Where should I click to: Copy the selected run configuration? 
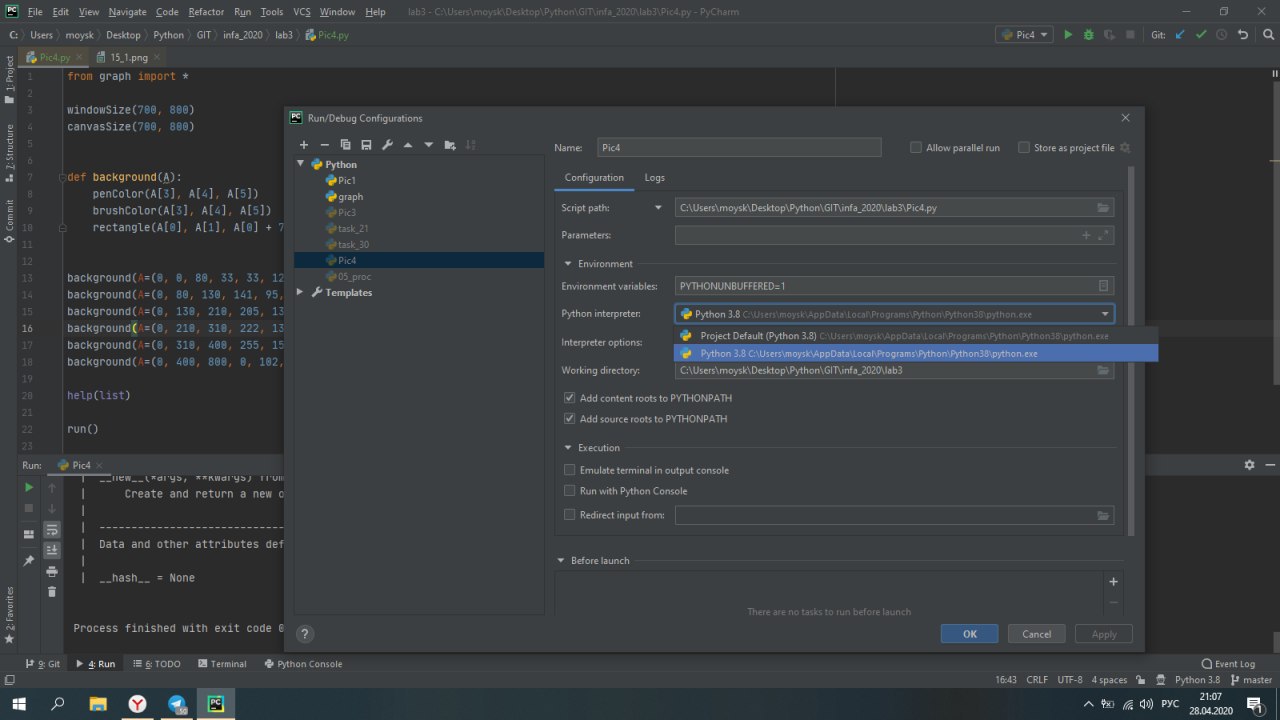coord(345,145)
